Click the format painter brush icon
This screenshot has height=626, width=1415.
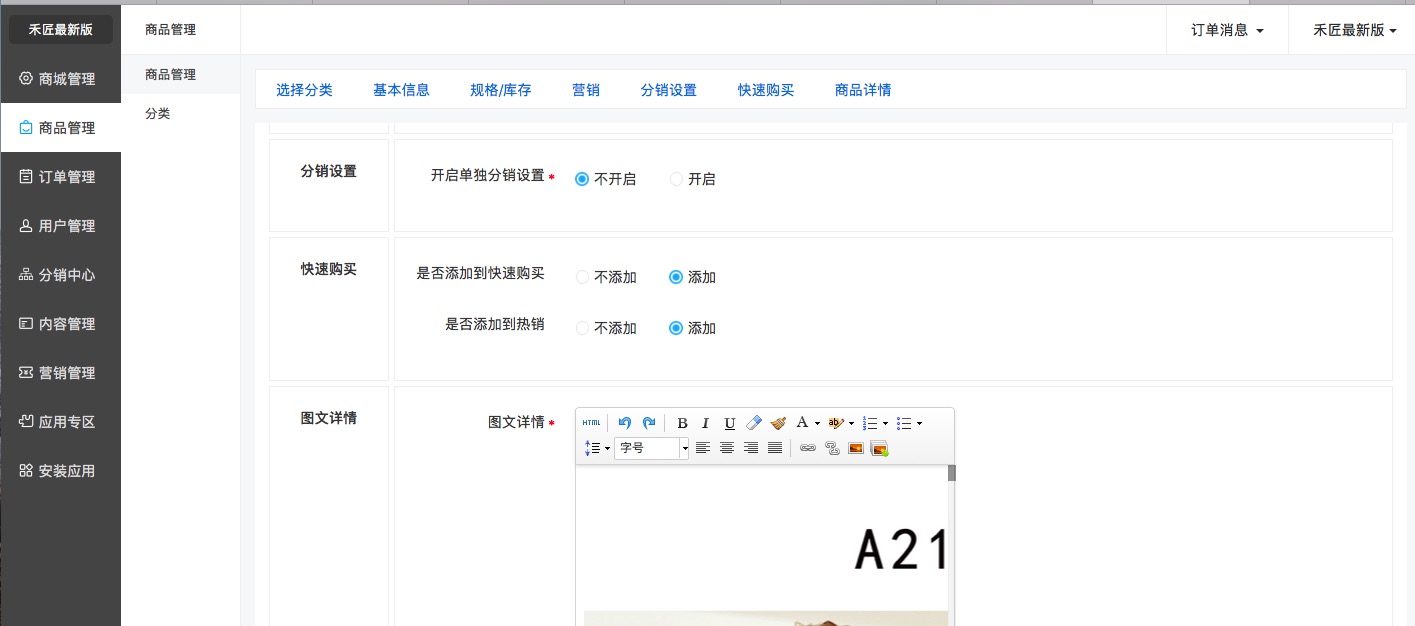click(x=778, y=423)
